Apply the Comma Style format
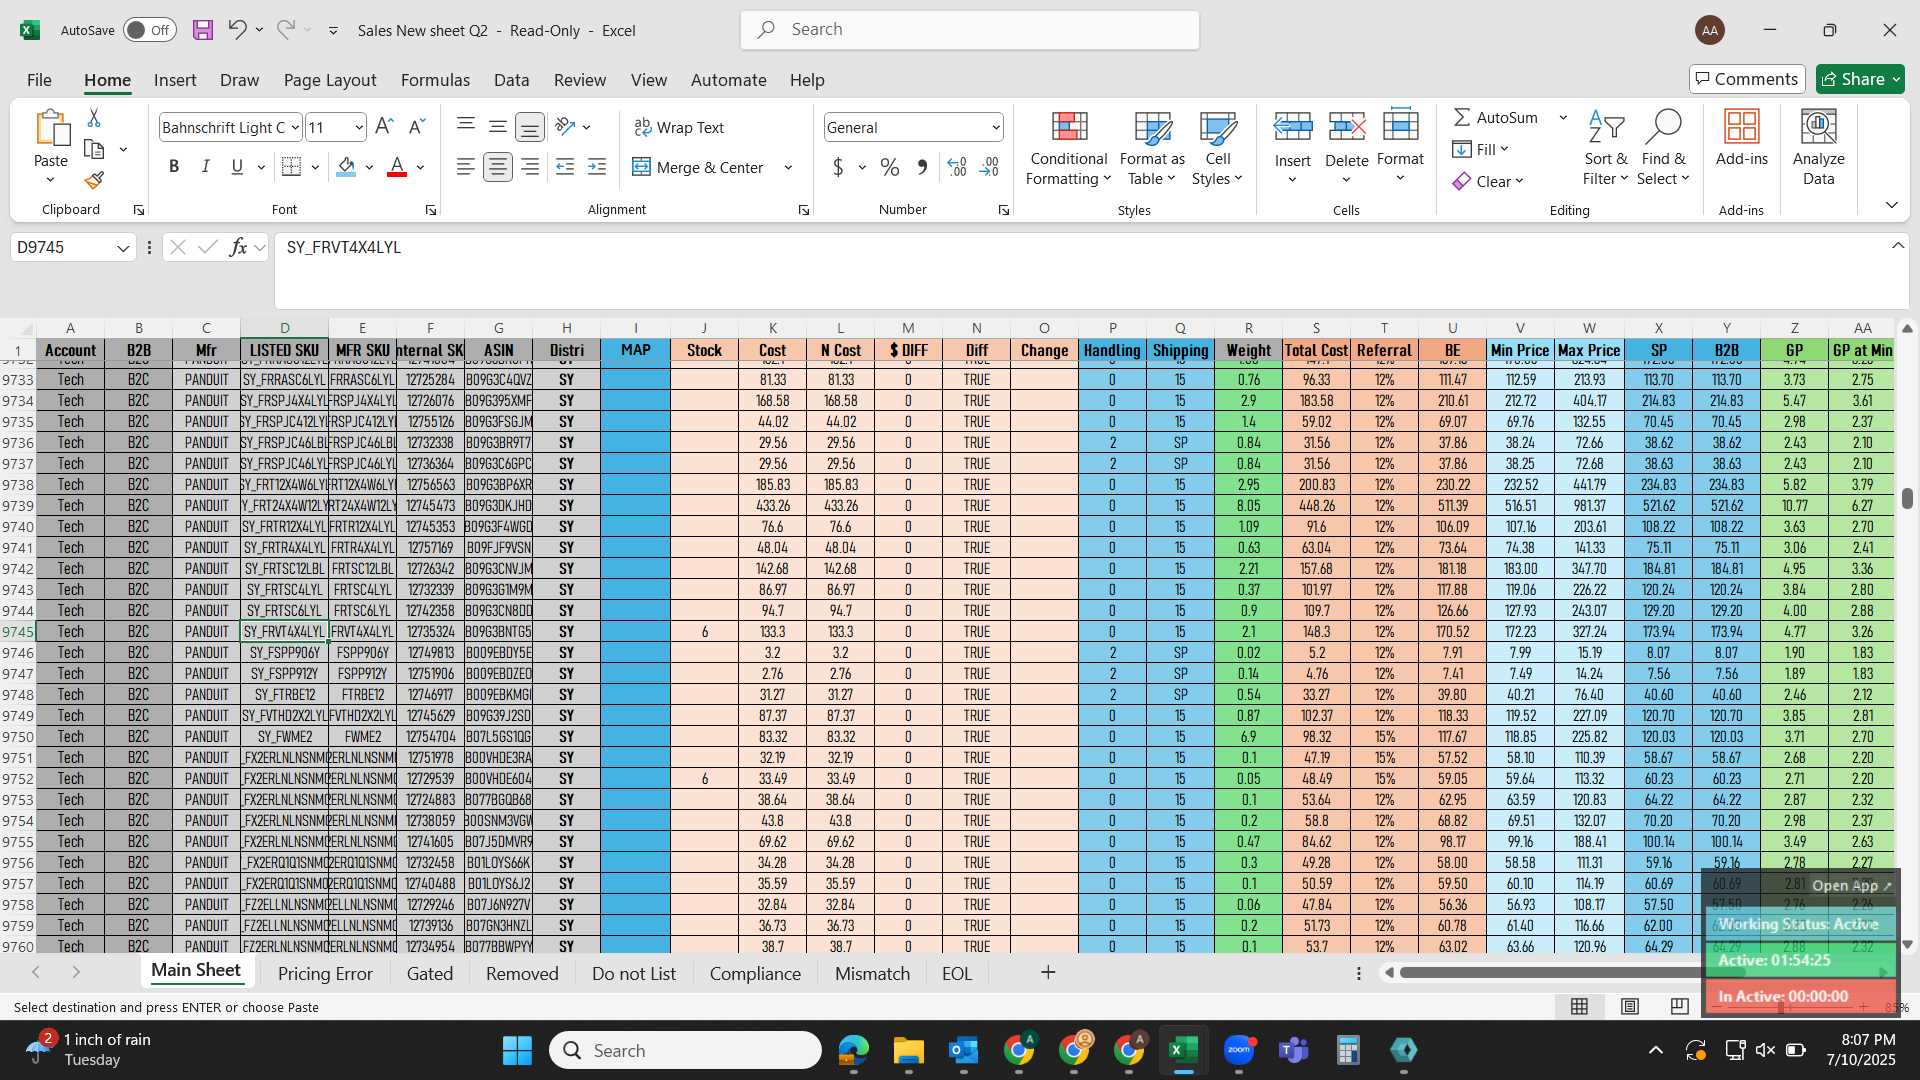Screen dimensions: 1920x1080 click(x=922, y=167)
